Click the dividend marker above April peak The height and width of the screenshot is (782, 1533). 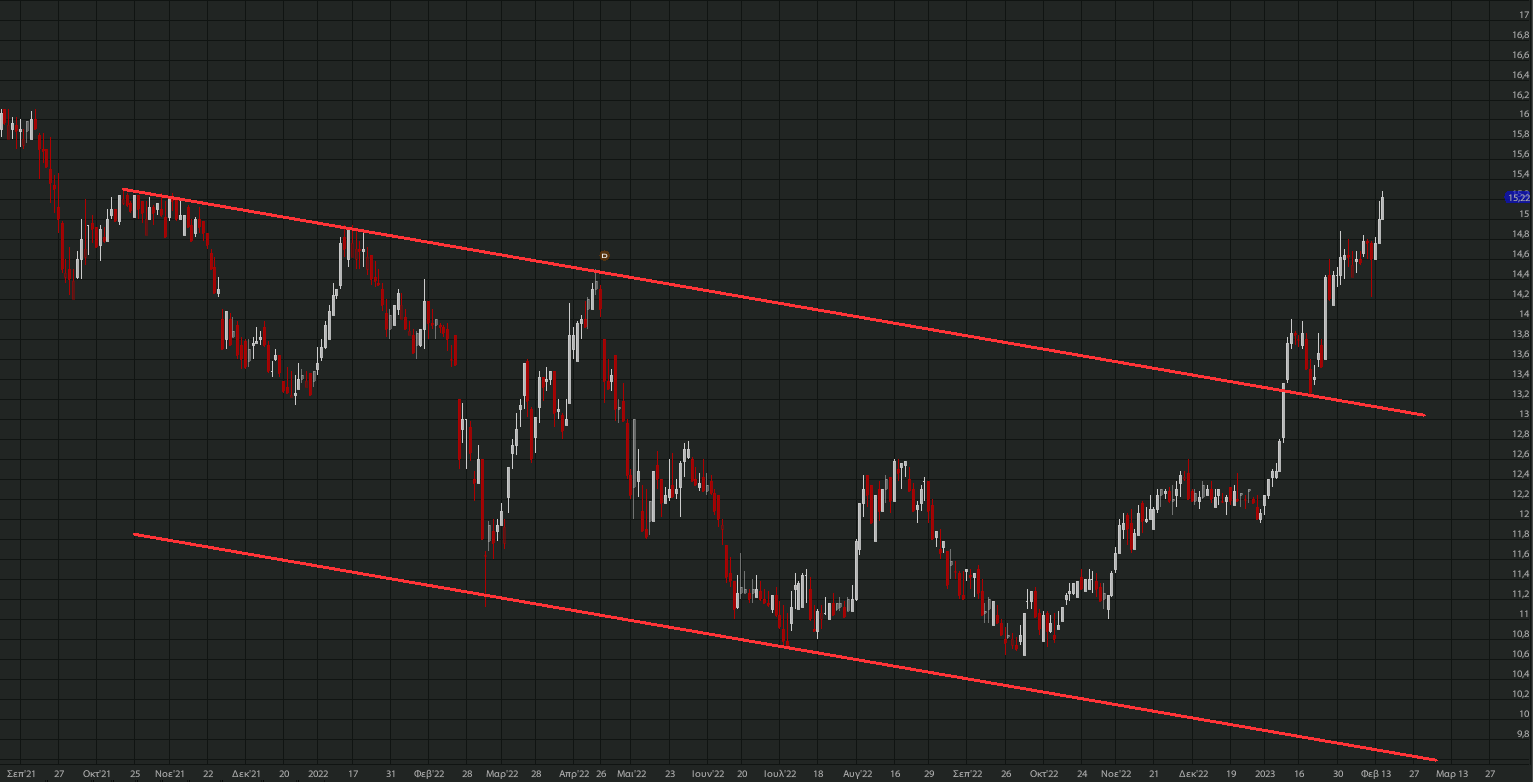pos(604,256)
